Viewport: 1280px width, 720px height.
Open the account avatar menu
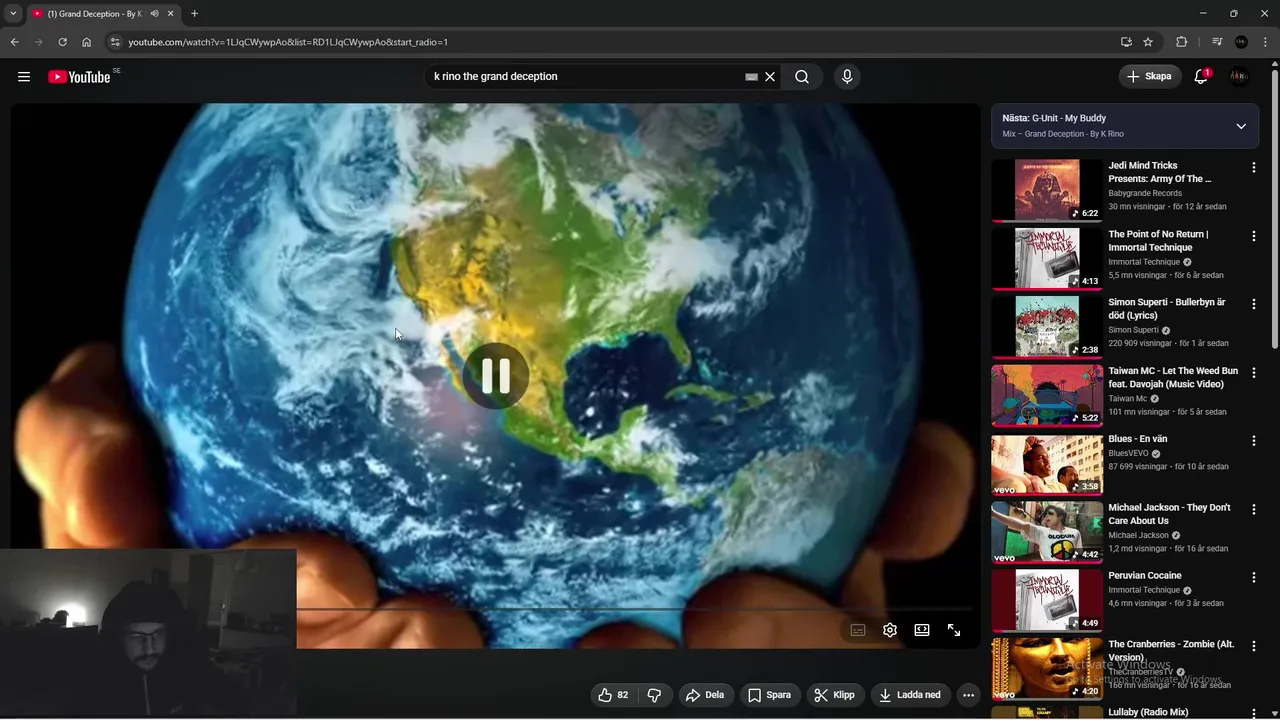click(1240, 77)
